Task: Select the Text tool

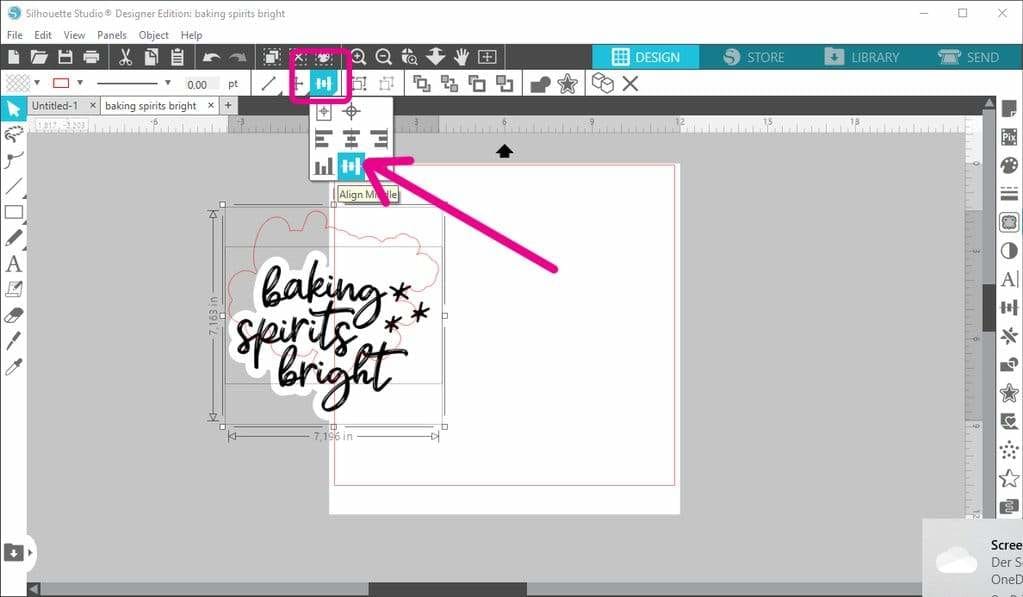Action: [x=14, y=264]
